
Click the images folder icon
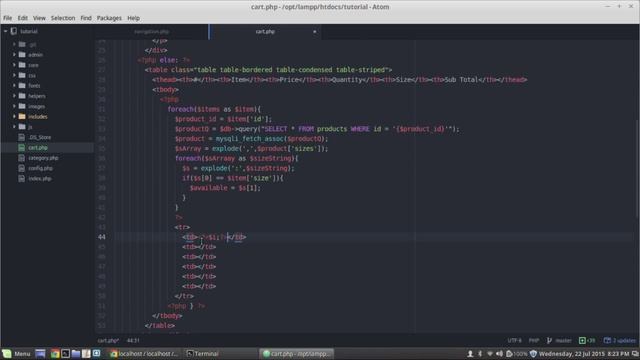tap(22, 106)
